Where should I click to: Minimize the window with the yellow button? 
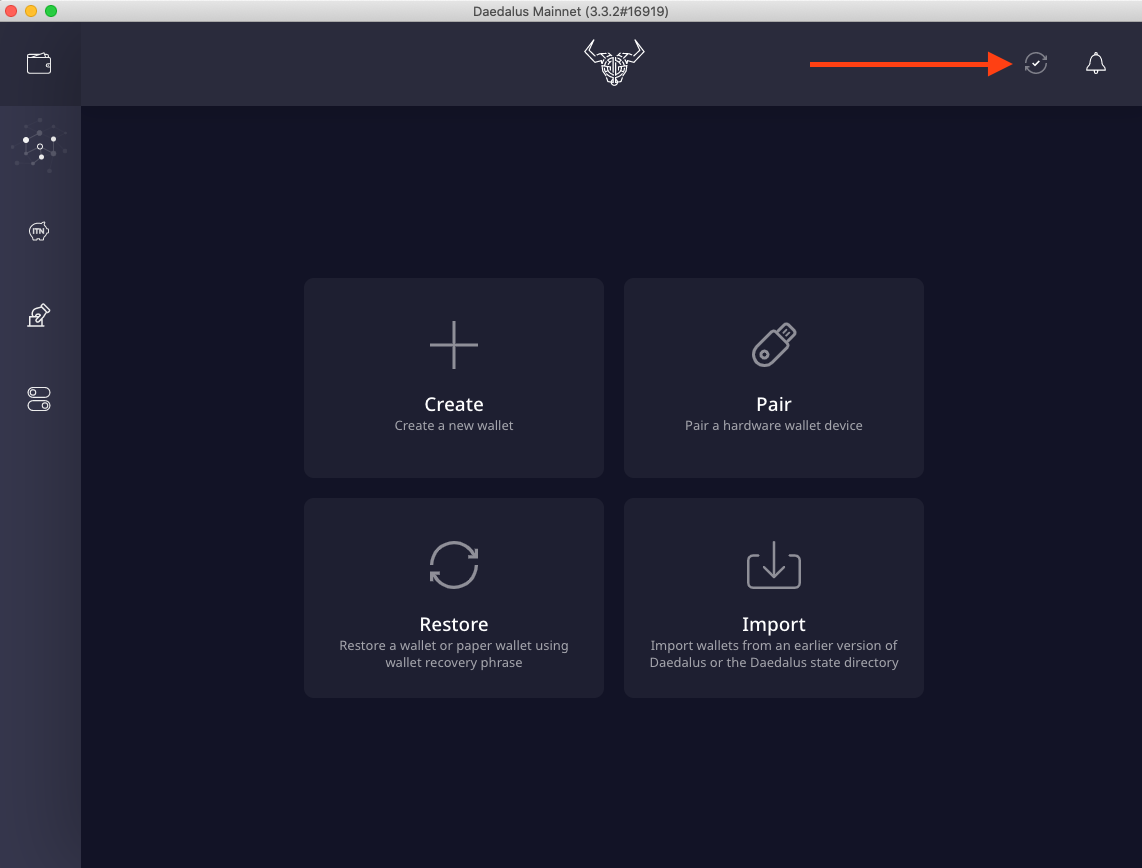pos(31,11)
